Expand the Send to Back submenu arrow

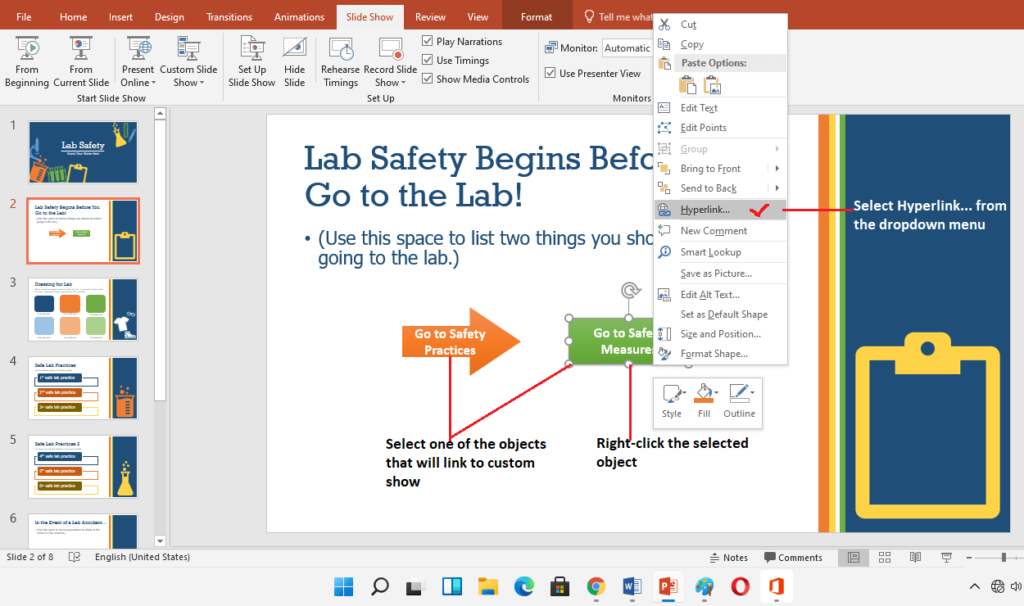[777, 188]
